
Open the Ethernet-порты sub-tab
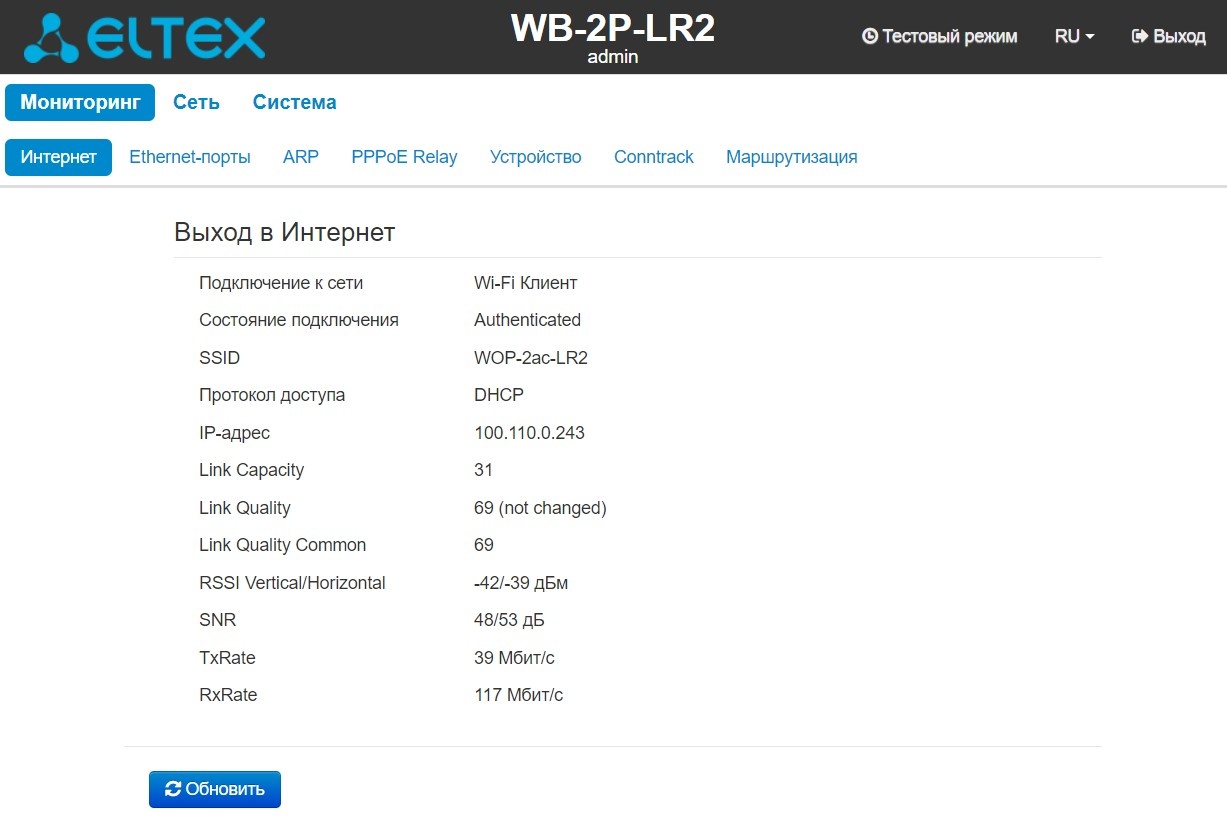coord(190,157)
